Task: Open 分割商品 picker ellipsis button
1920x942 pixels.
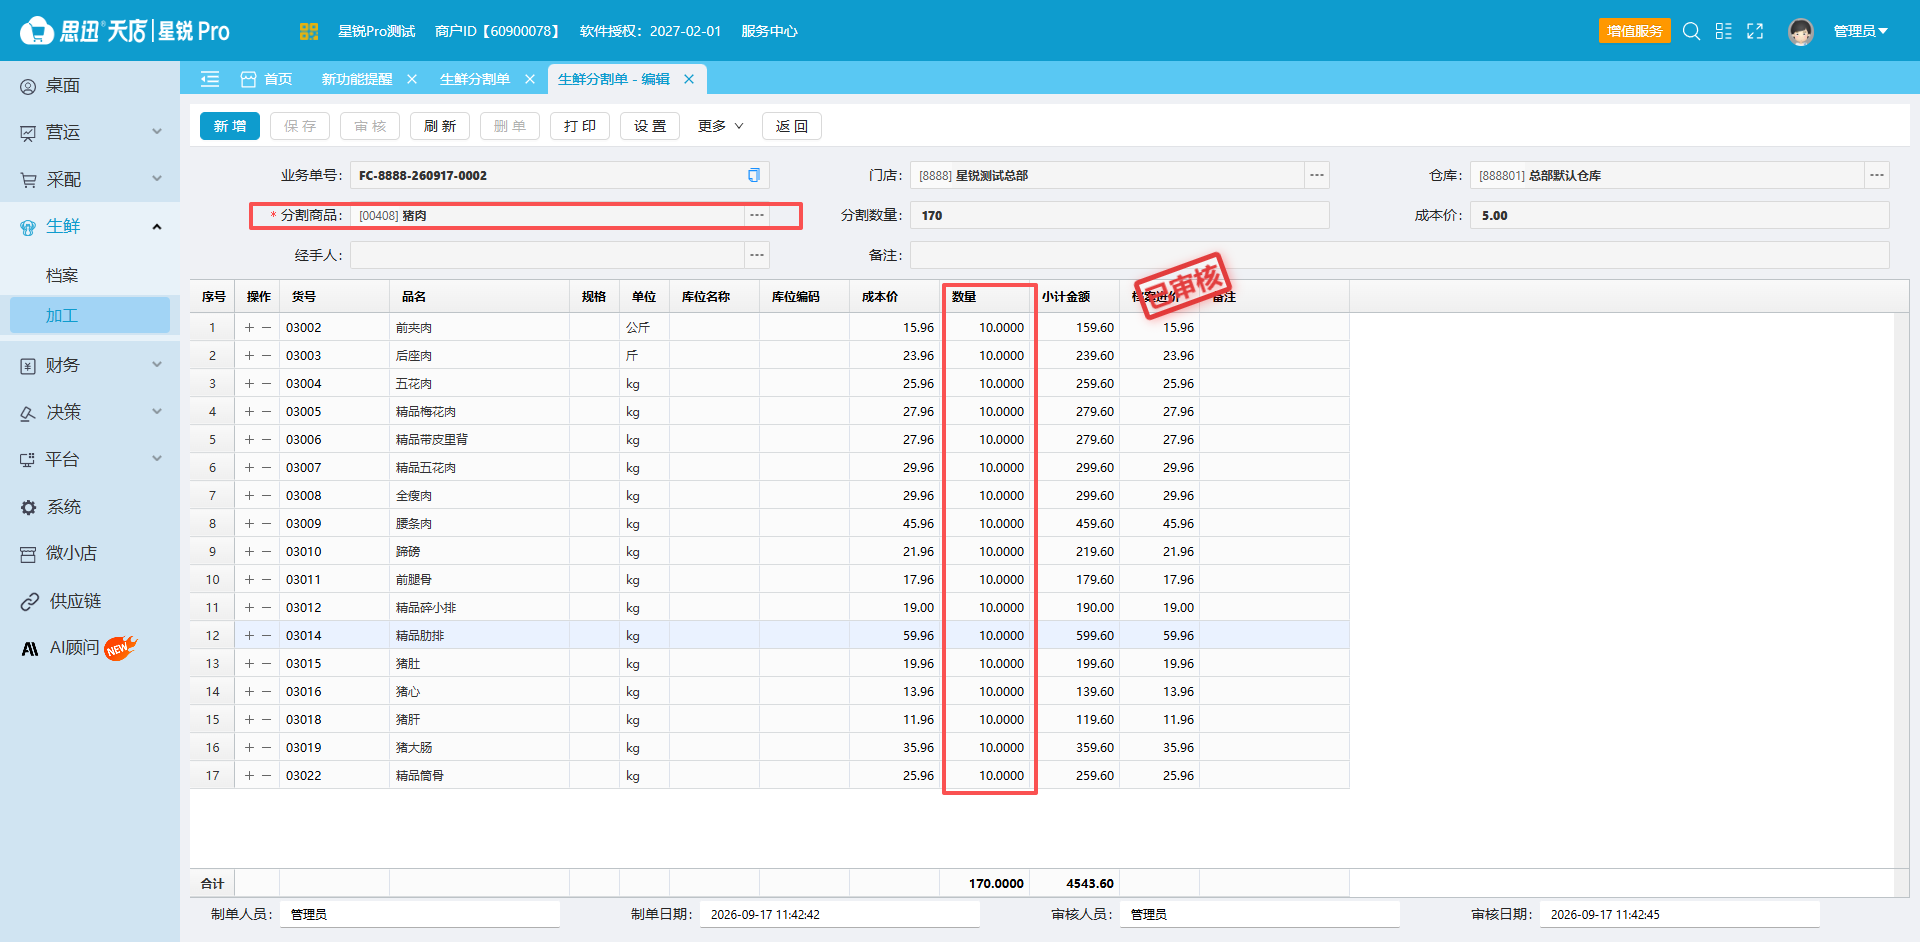Action: pos(757,215)
